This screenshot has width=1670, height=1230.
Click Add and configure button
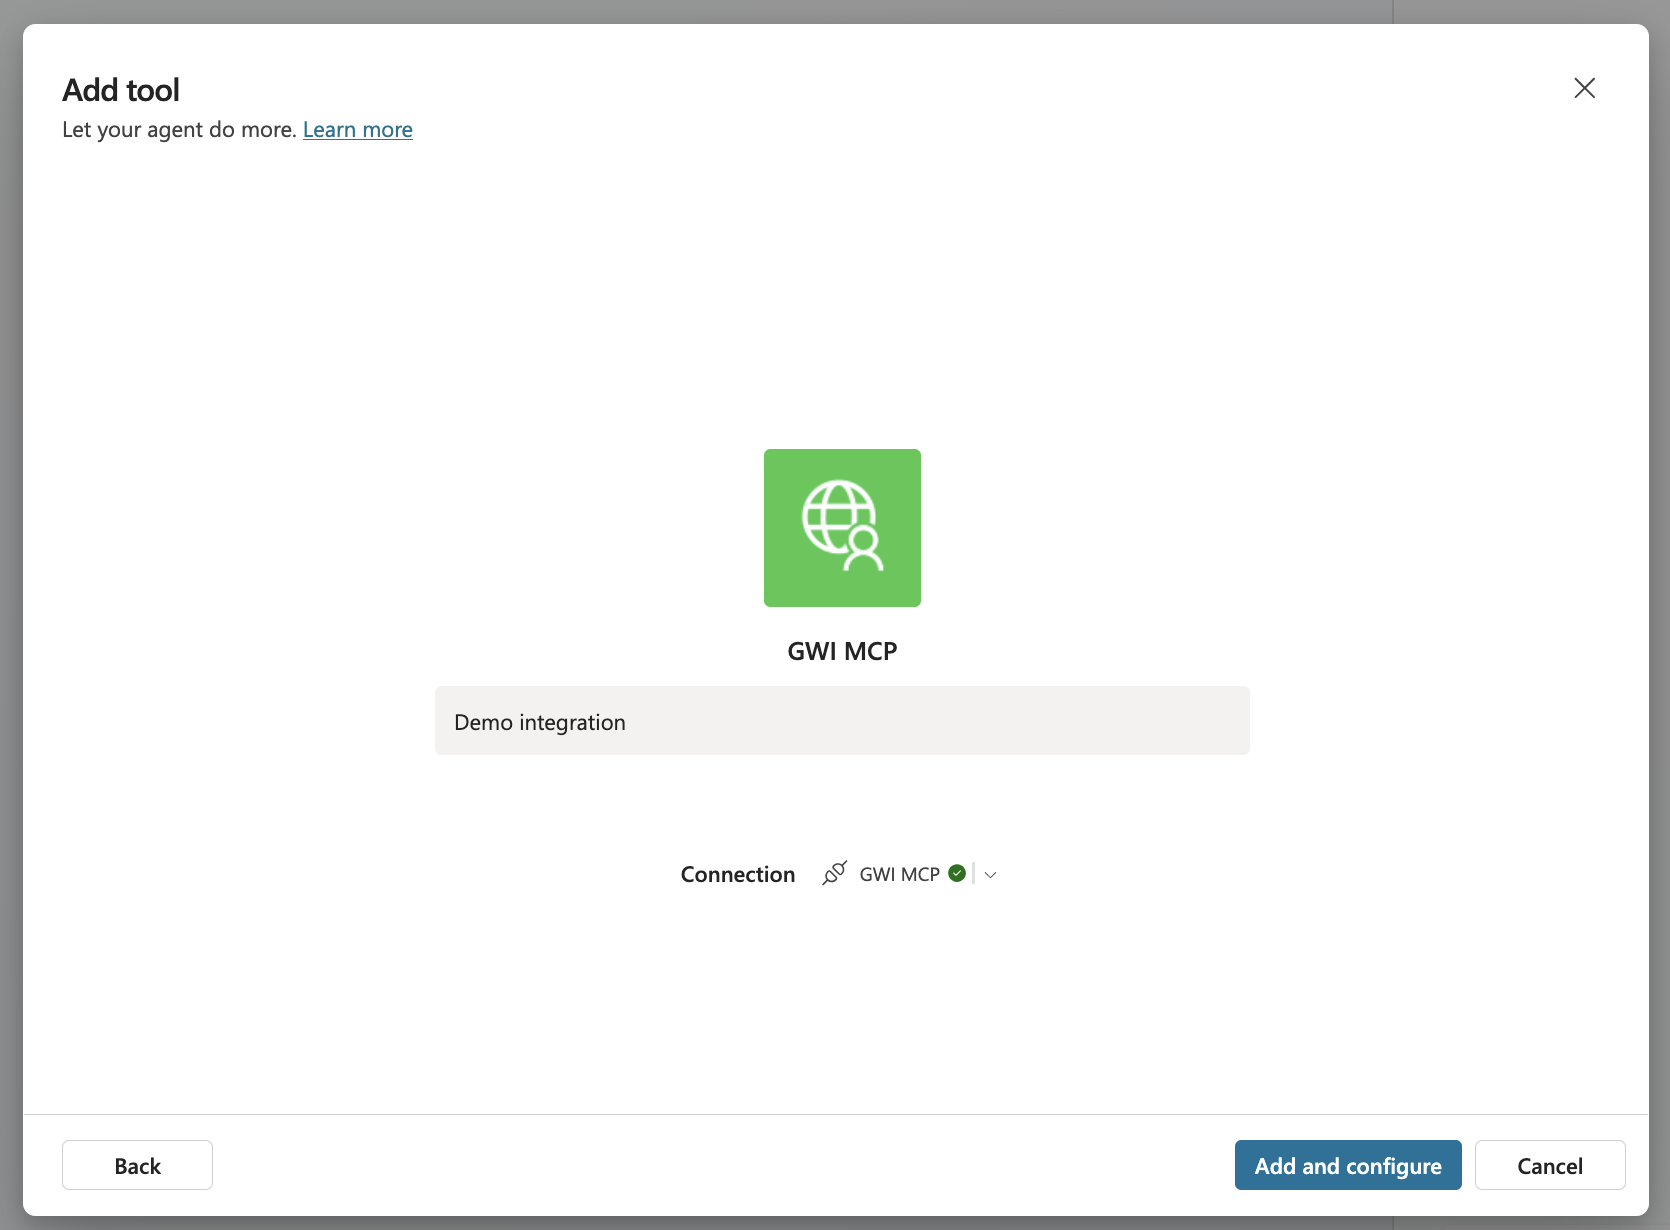coord(1348,1165)
